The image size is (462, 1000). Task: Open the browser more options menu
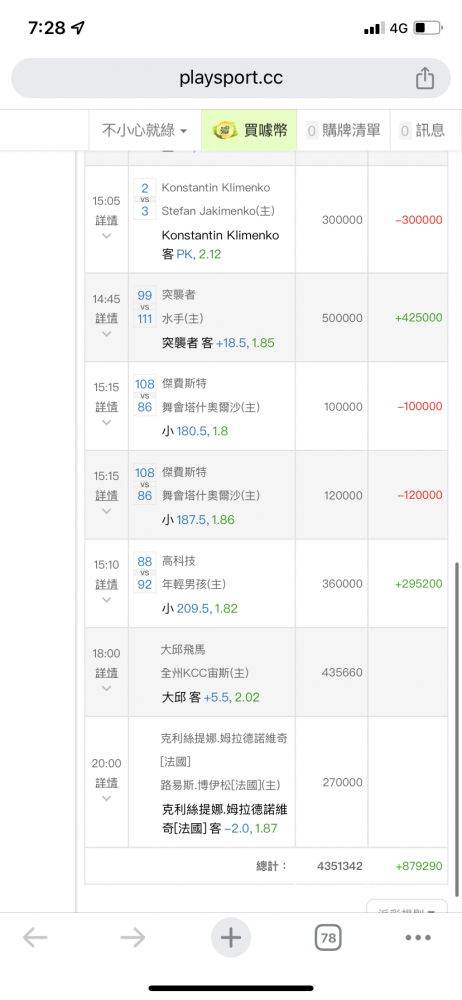pos(419,938)
